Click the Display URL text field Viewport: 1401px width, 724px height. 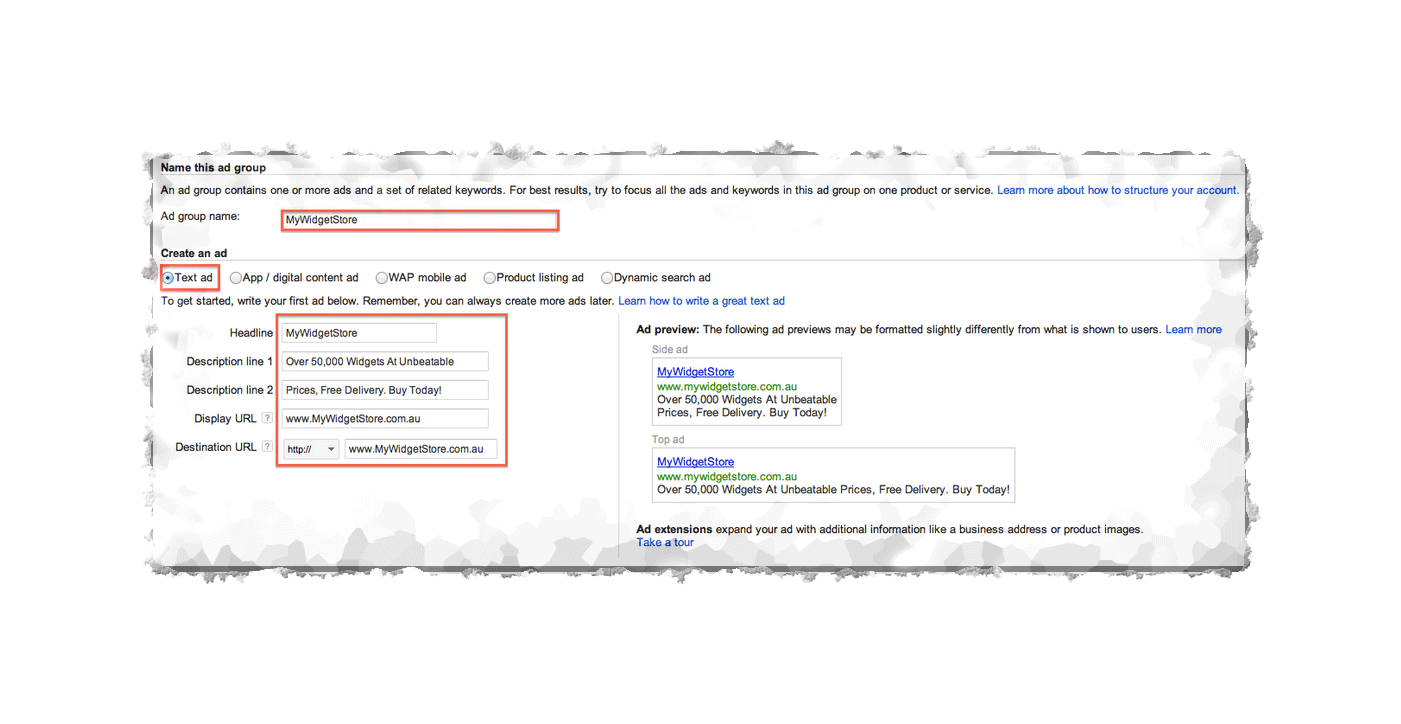[385, 419]
